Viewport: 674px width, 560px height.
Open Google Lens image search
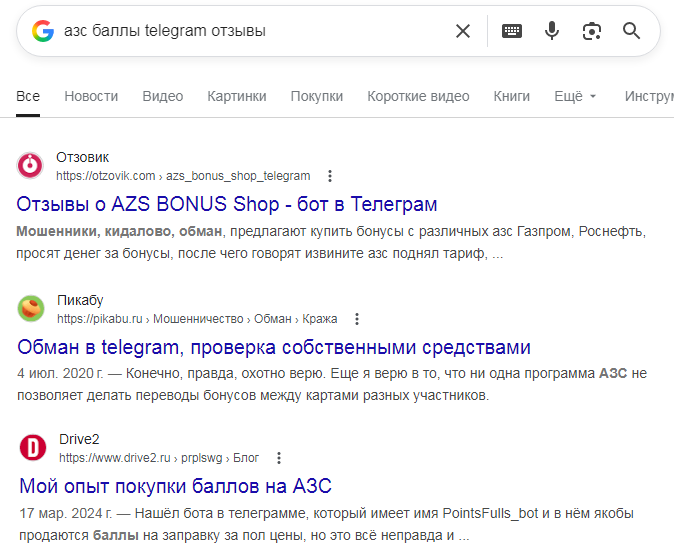pyautogui.click(x=592, y=31)
